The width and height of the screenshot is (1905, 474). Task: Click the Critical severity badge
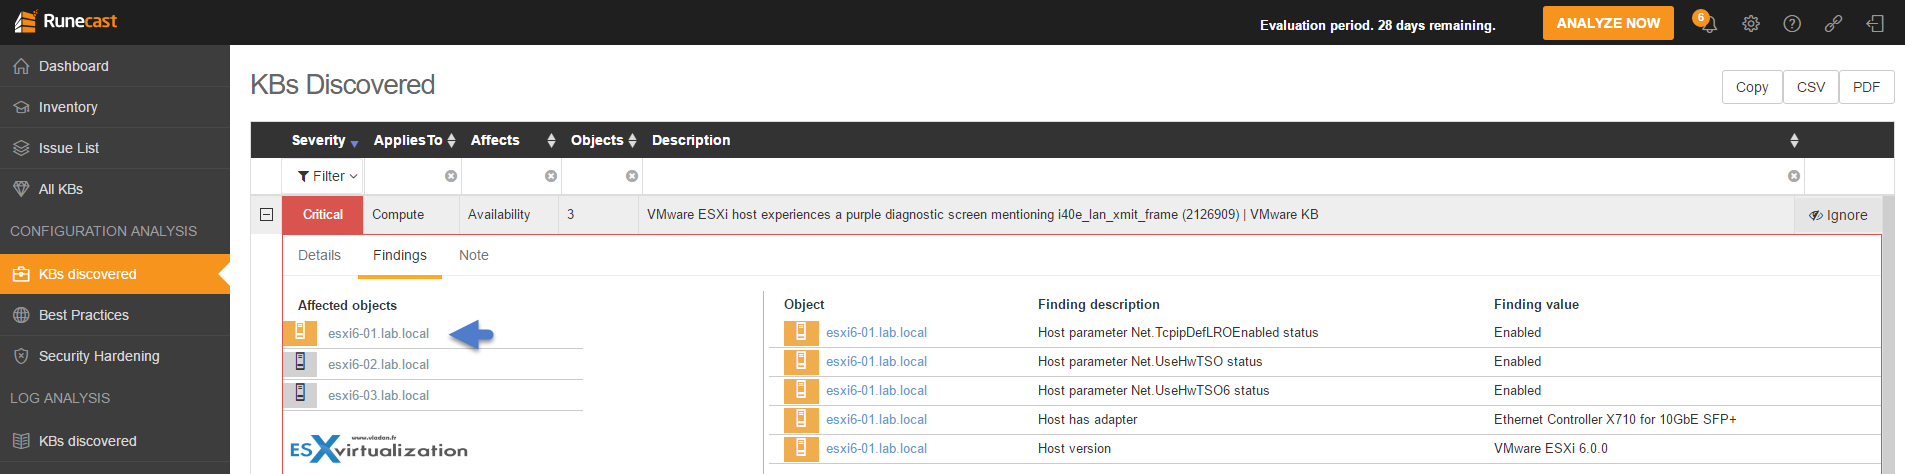(323, 214)
